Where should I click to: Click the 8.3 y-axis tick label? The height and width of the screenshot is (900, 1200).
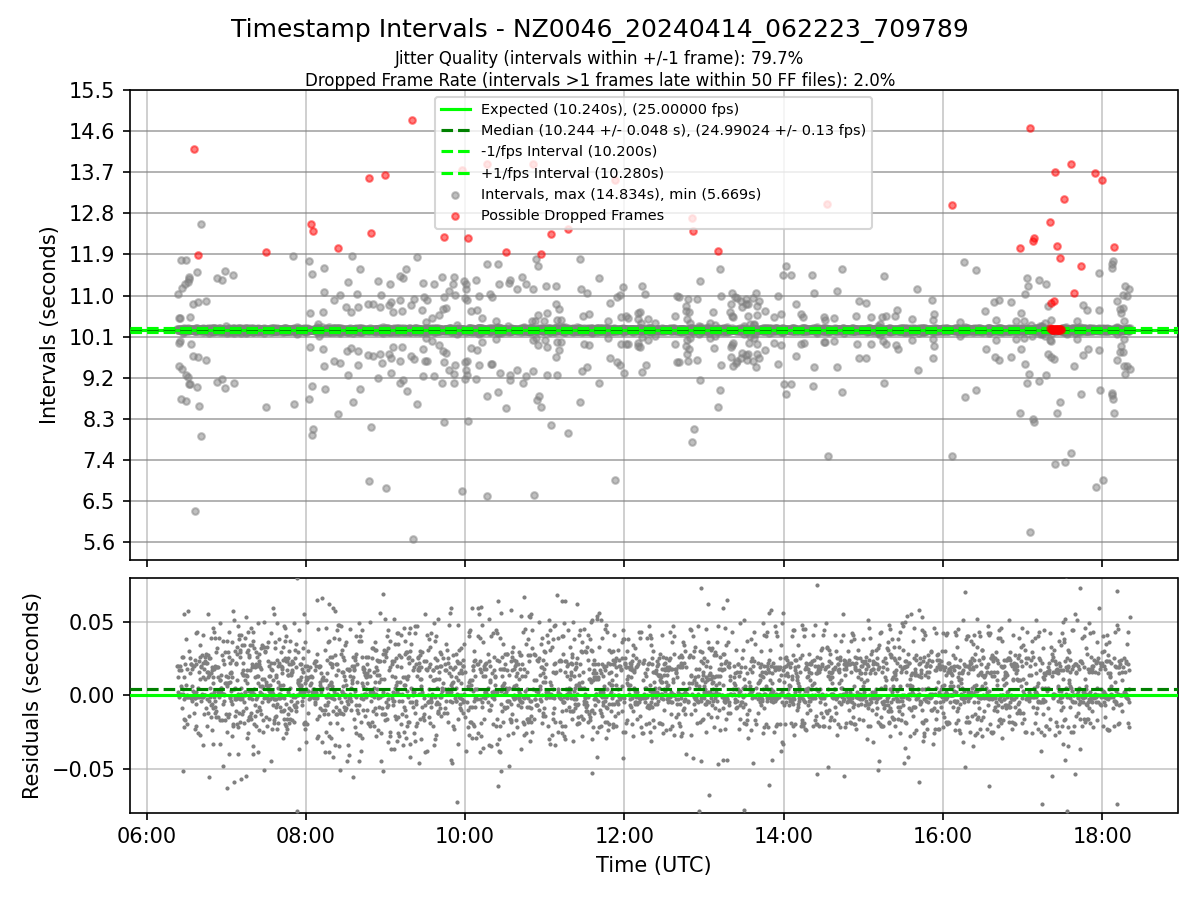[100, 419]
